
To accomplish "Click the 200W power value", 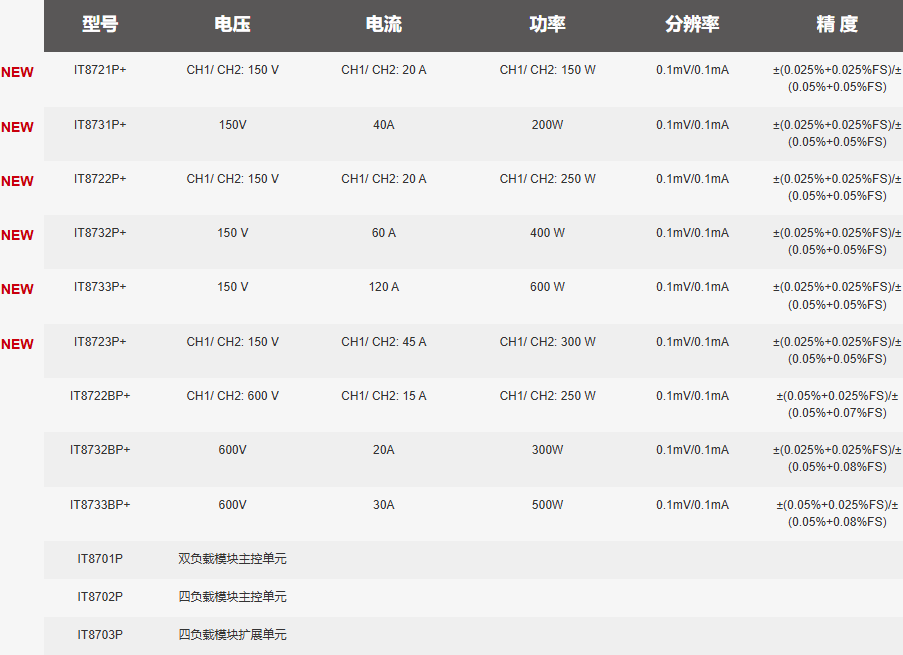I will [547, 124].
